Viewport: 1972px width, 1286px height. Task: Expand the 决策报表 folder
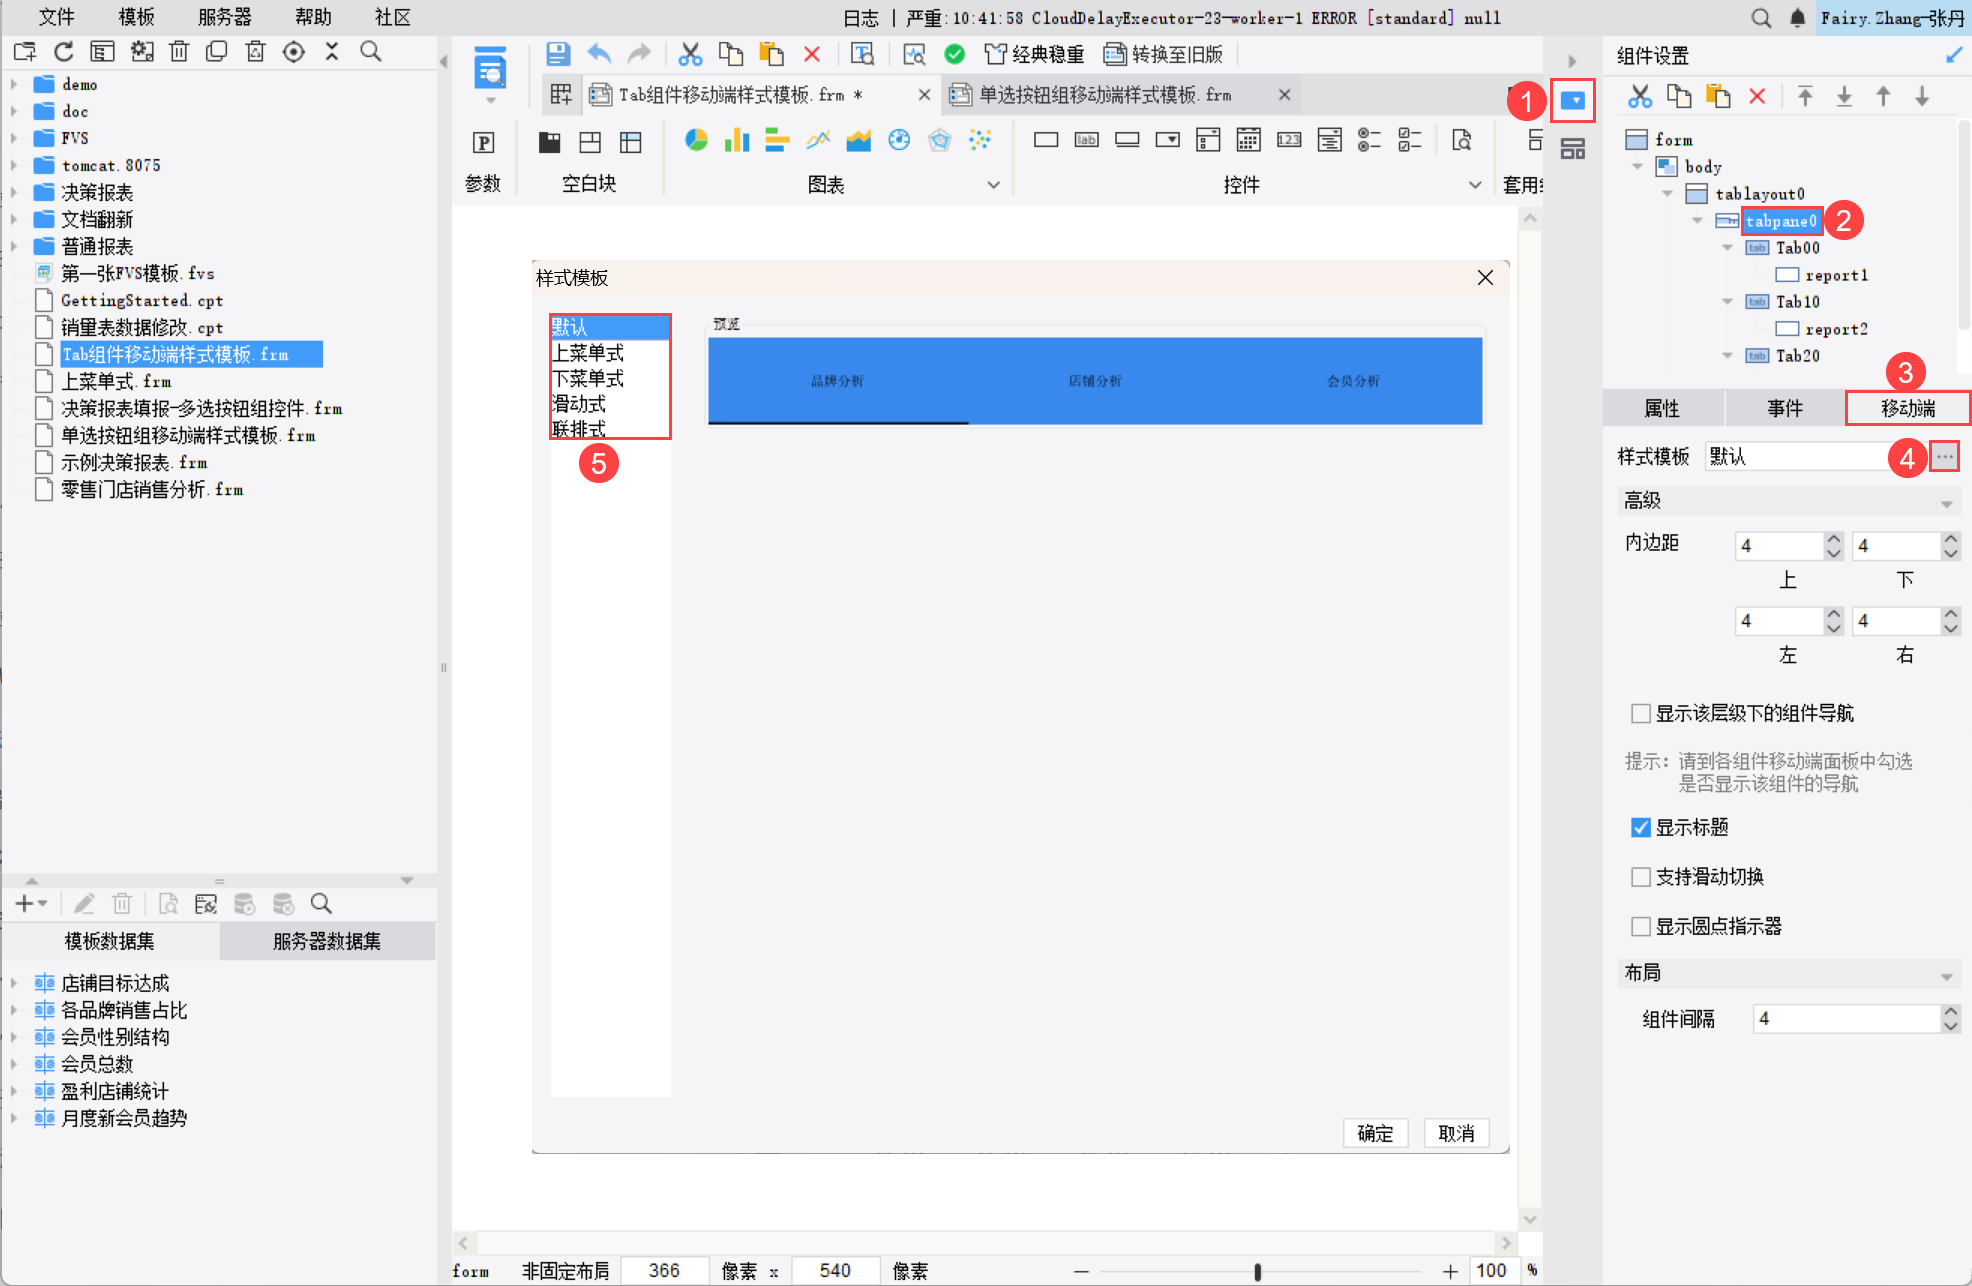14,192
